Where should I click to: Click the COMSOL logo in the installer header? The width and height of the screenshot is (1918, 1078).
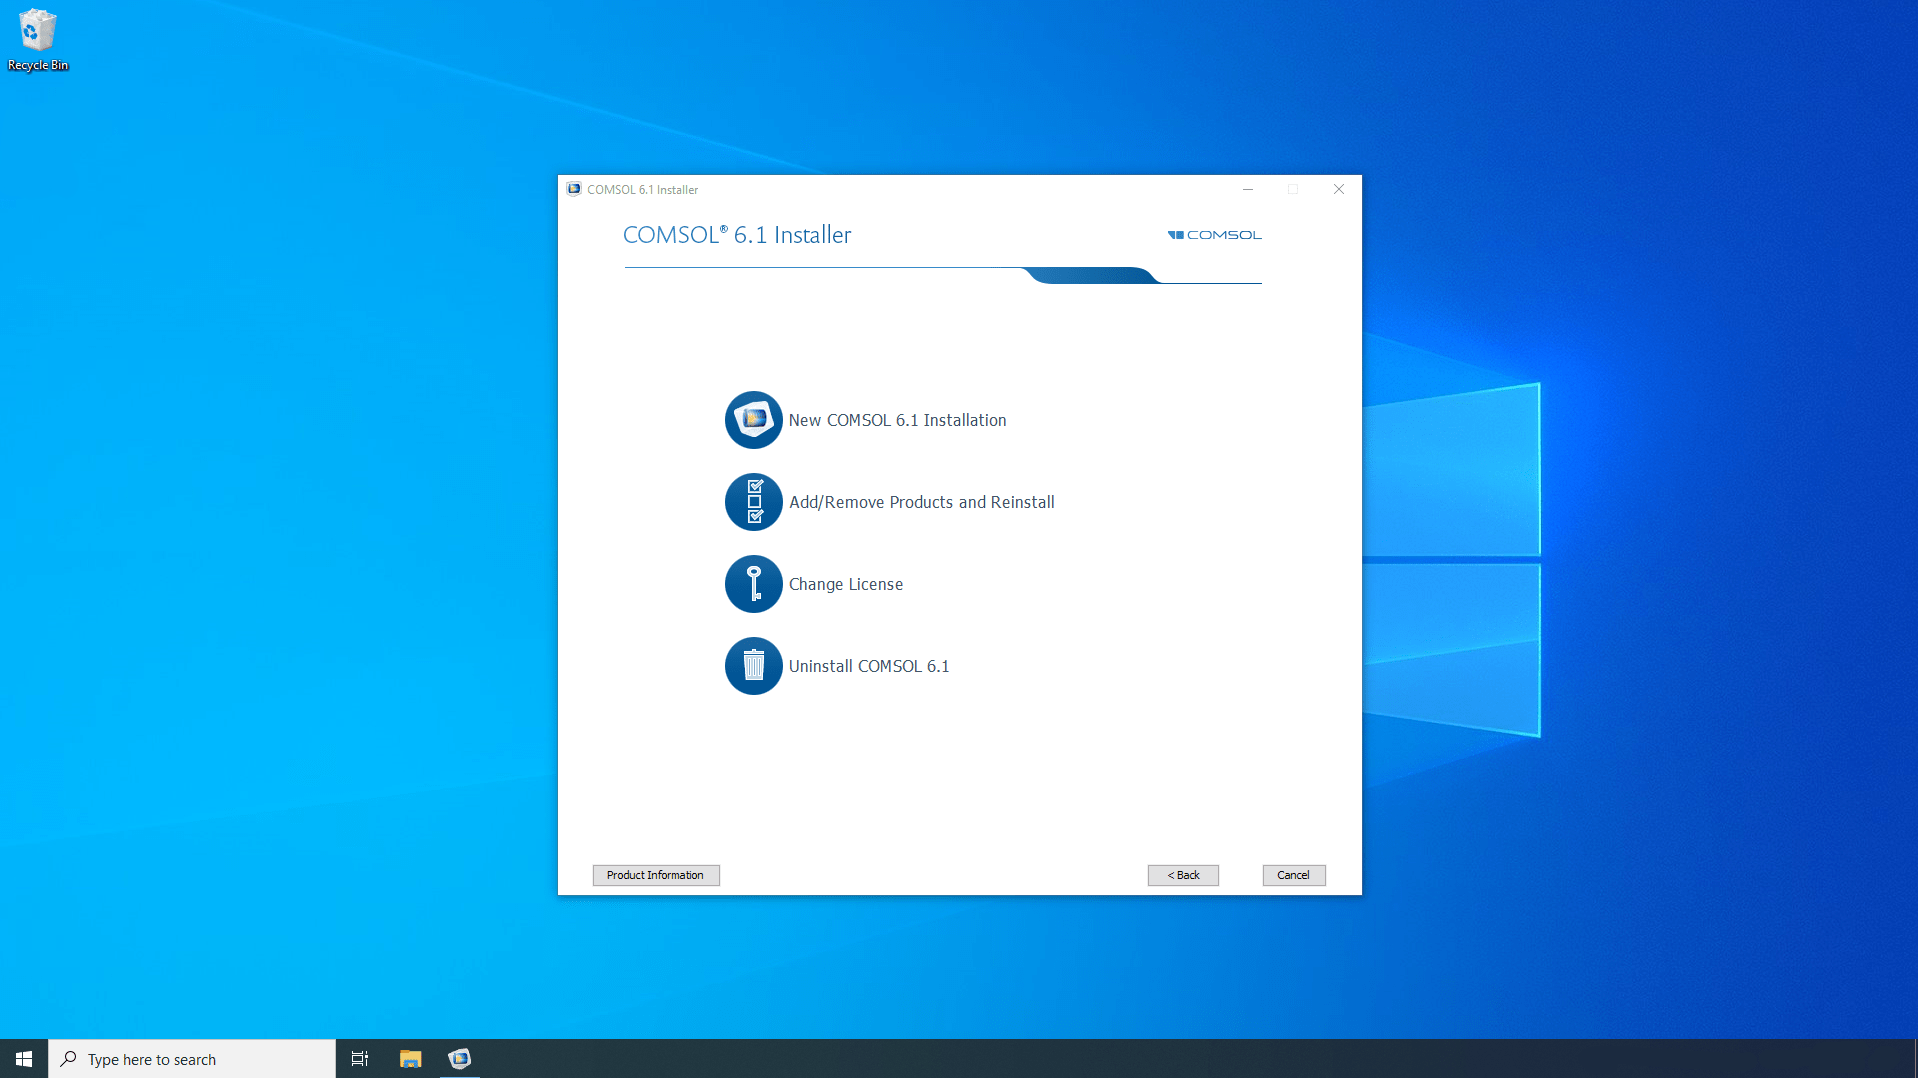pos(1214,234)
